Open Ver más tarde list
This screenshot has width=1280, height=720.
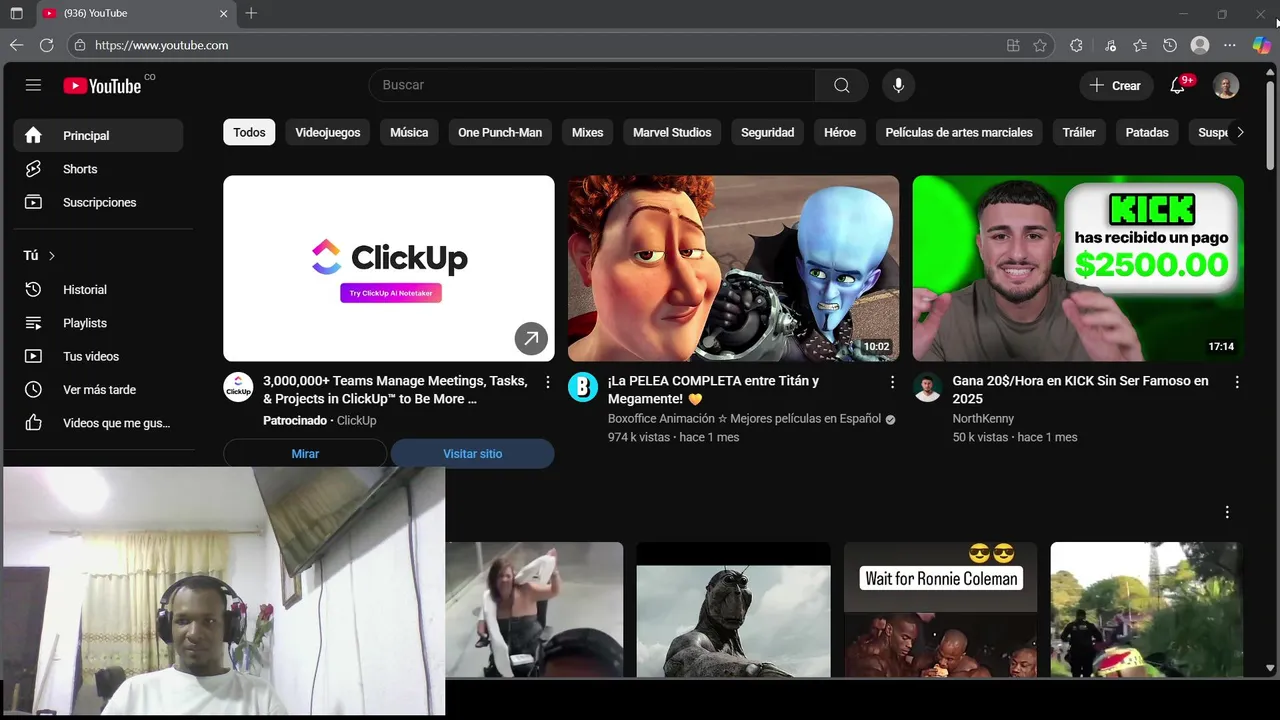pos(98,389)
